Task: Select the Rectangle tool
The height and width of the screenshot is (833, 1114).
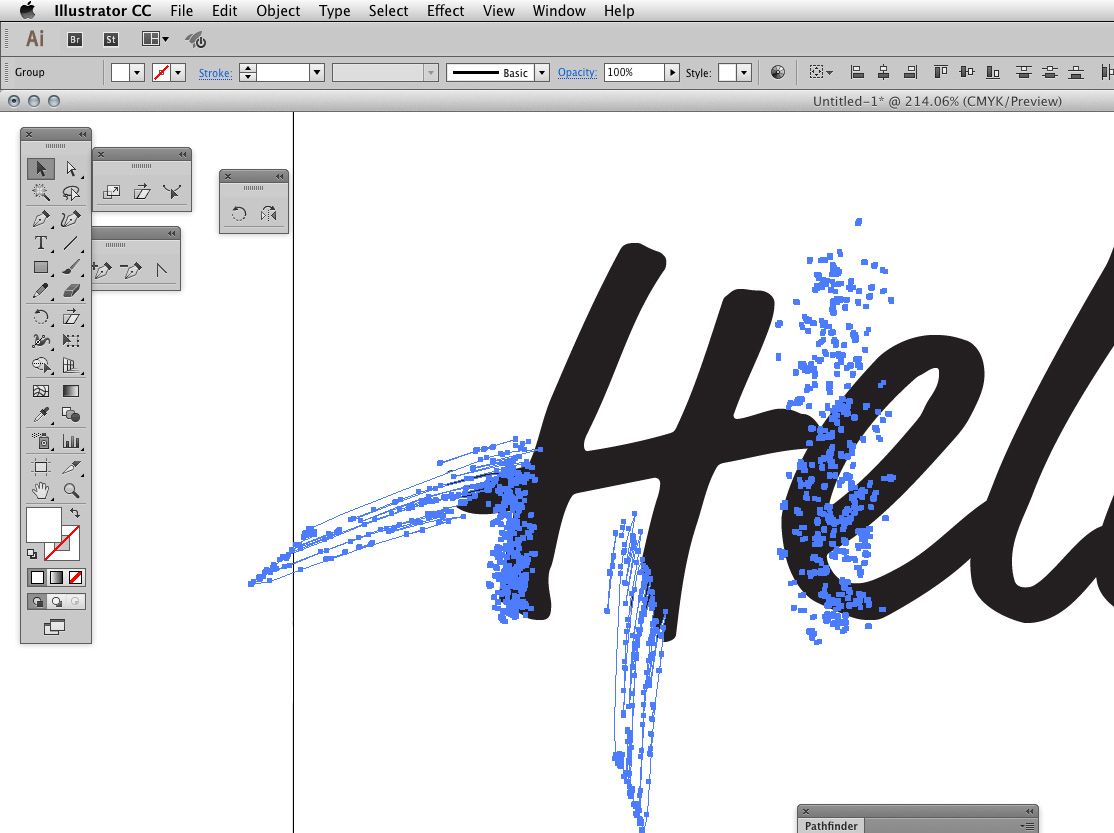Action: (40, 267)
